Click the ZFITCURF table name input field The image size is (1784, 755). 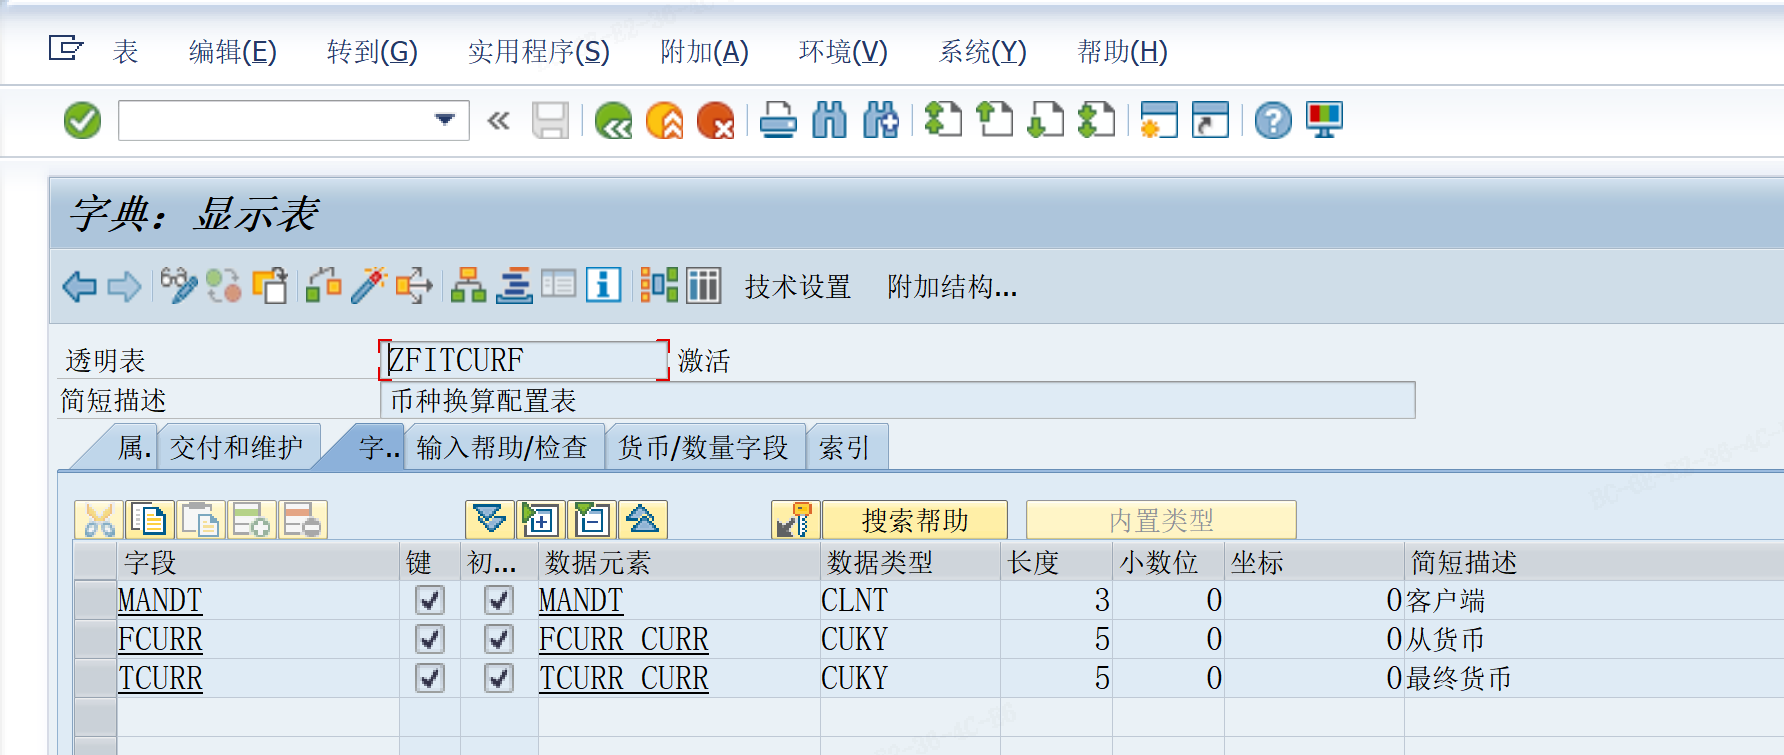(523, 360)
